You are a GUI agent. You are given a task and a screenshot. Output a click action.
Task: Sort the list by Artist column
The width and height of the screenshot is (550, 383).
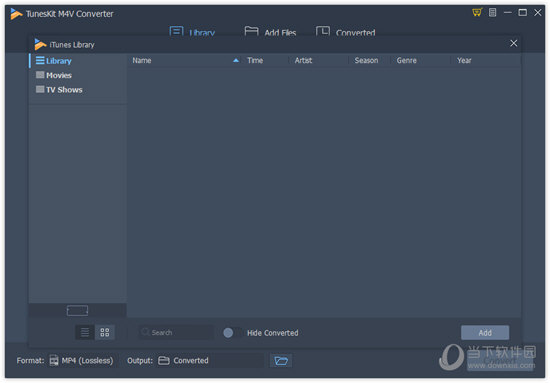coord(303,60)
